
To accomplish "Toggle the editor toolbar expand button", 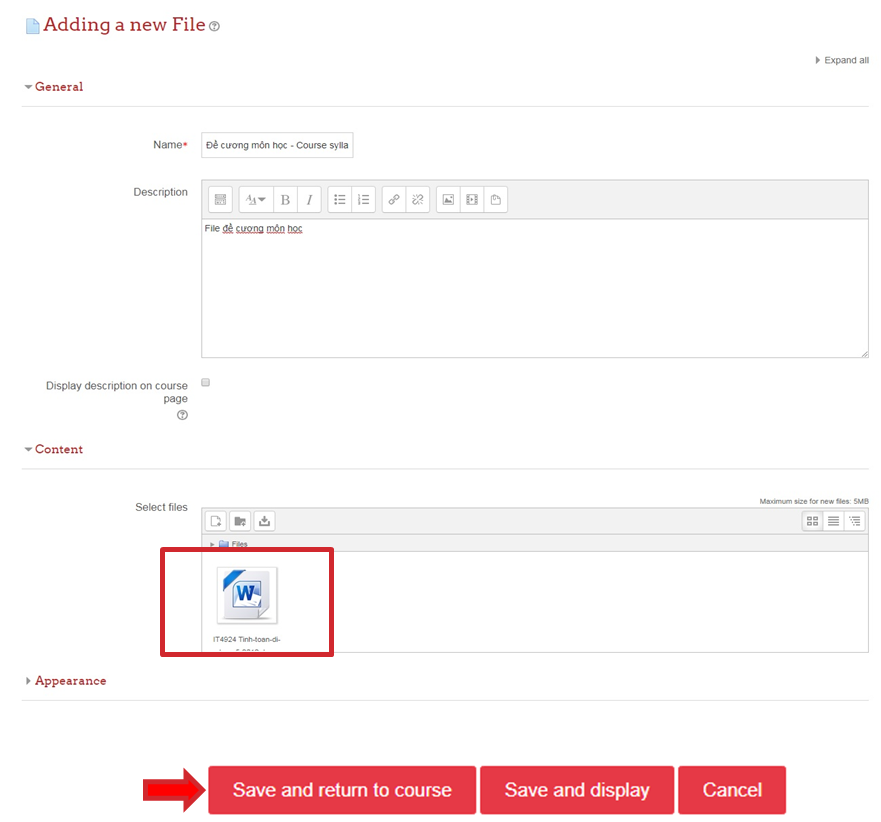I will pos(220,200).
